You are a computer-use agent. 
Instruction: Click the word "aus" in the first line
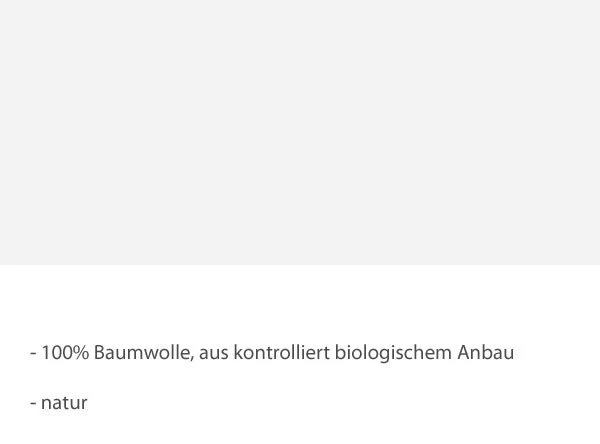click(213, 353)
